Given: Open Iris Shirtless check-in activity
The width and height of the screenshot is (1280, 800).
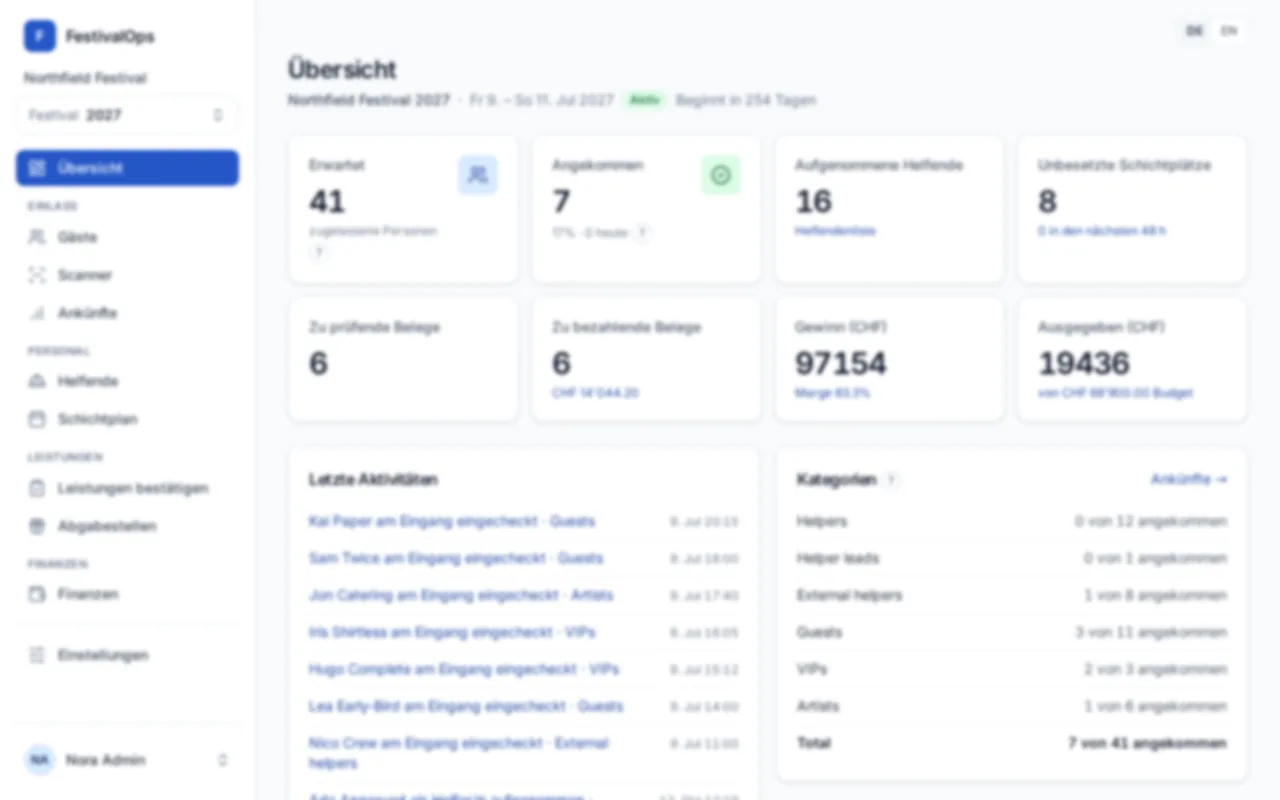Looking at the screenshot, I should (x=452, y=632).
